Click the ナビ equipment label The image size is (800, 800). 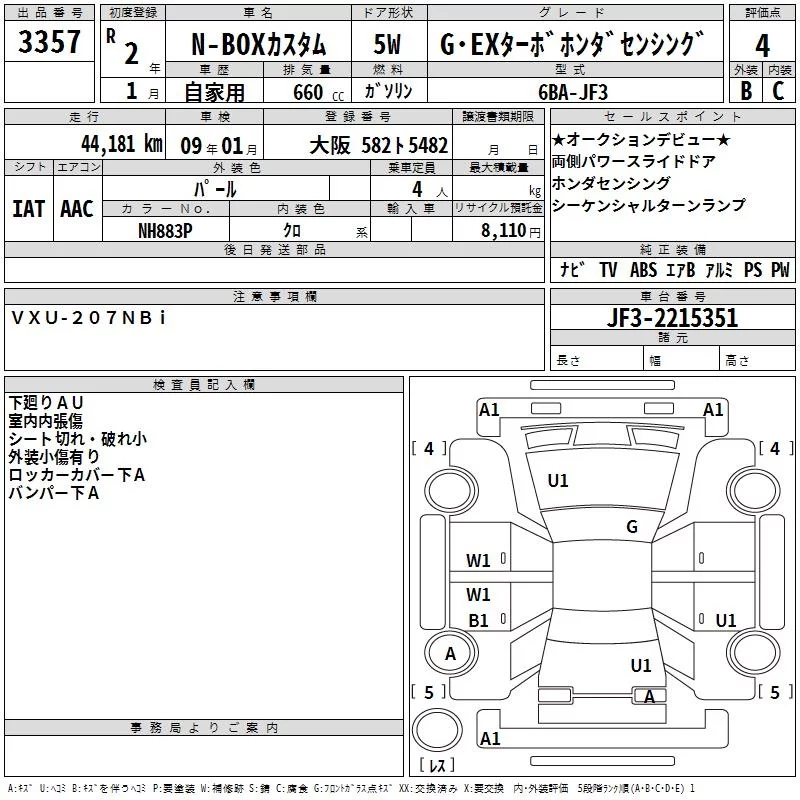coord(572,269)
